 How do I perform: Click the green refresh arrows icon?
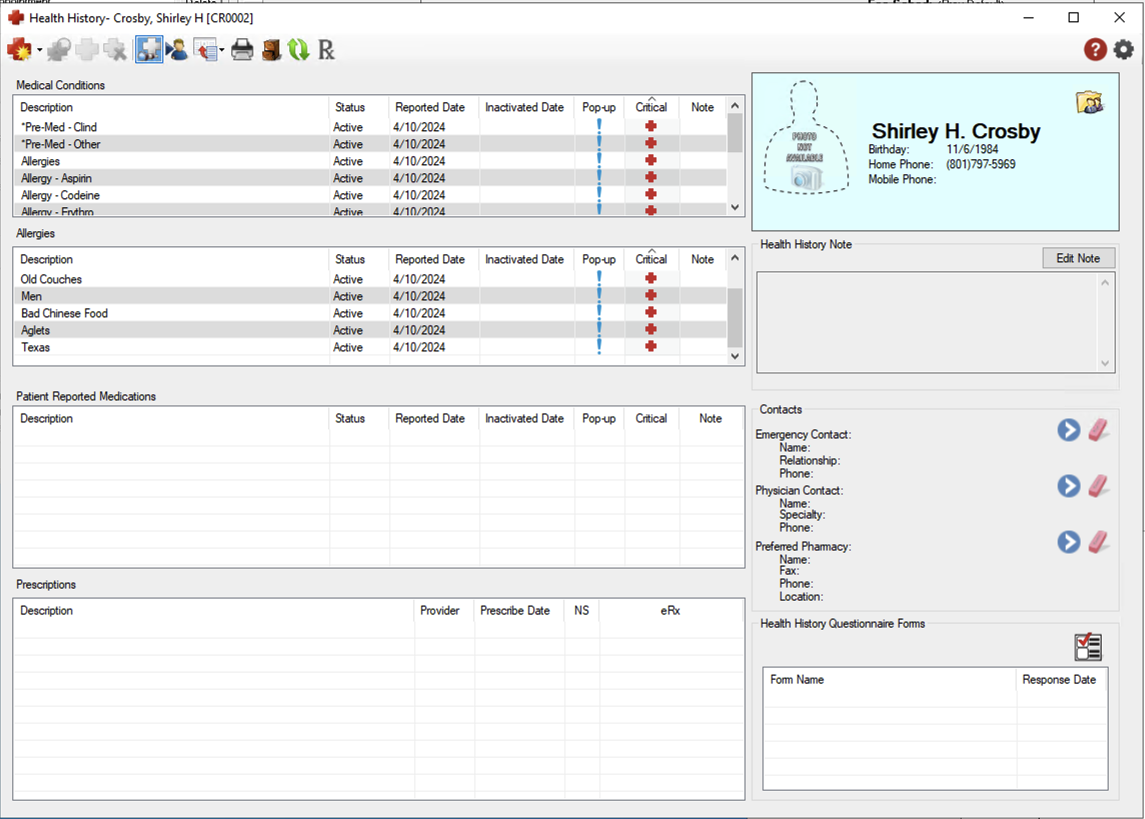298,49
